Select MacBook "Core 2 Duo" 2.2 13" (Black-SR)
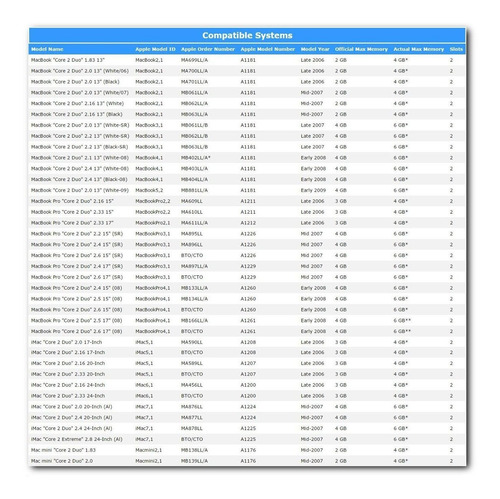Viewport: 500px width, 499px height. click(x=79, y=147)
